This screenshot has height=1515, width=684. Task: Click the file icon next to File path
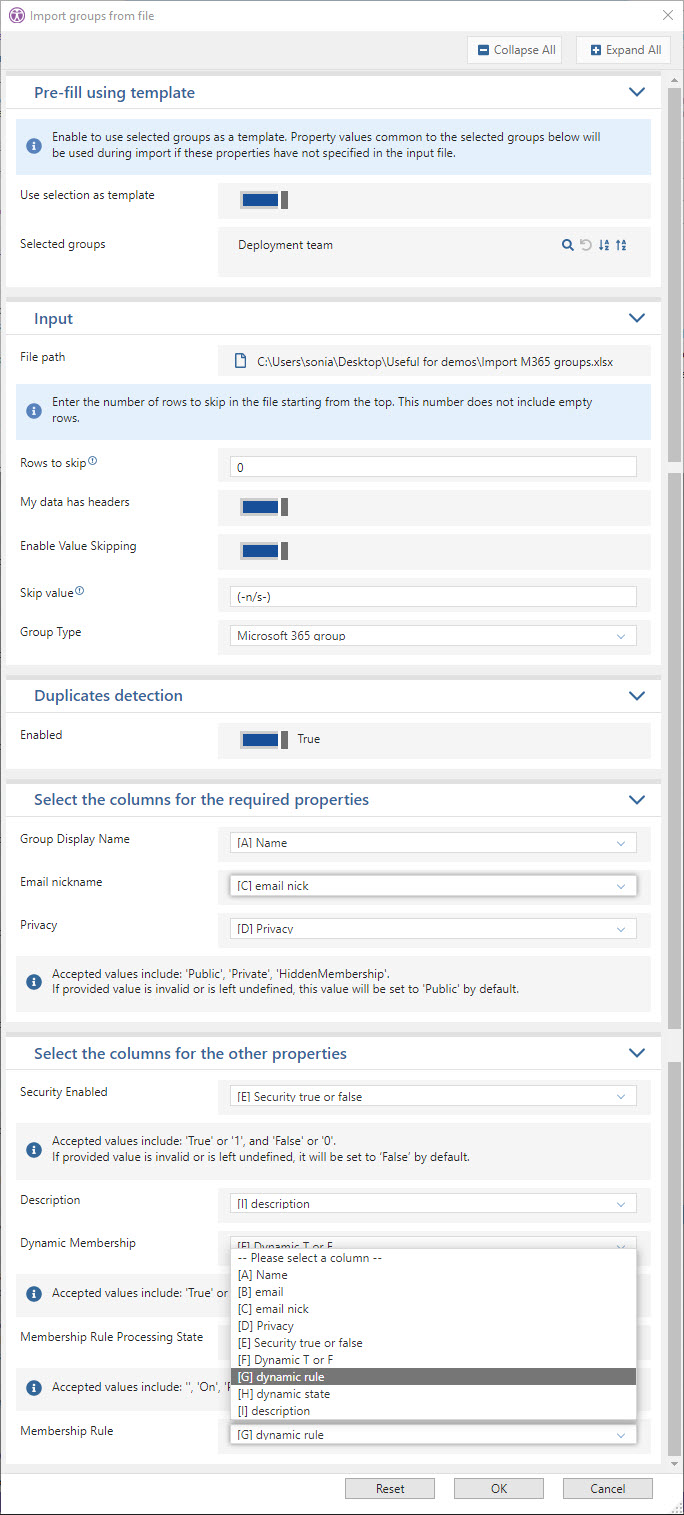(x=240, y=361)
